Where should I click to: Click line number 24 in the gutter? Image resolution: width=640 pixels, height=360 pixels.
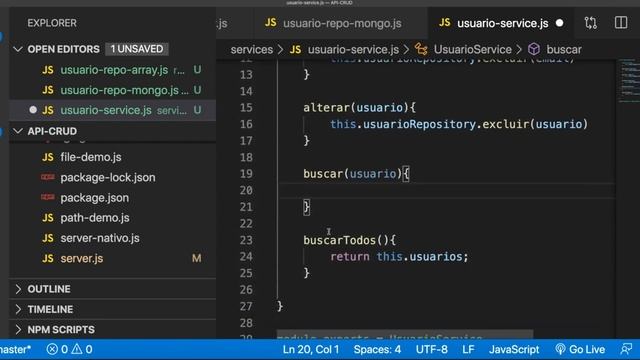[246, 257]
